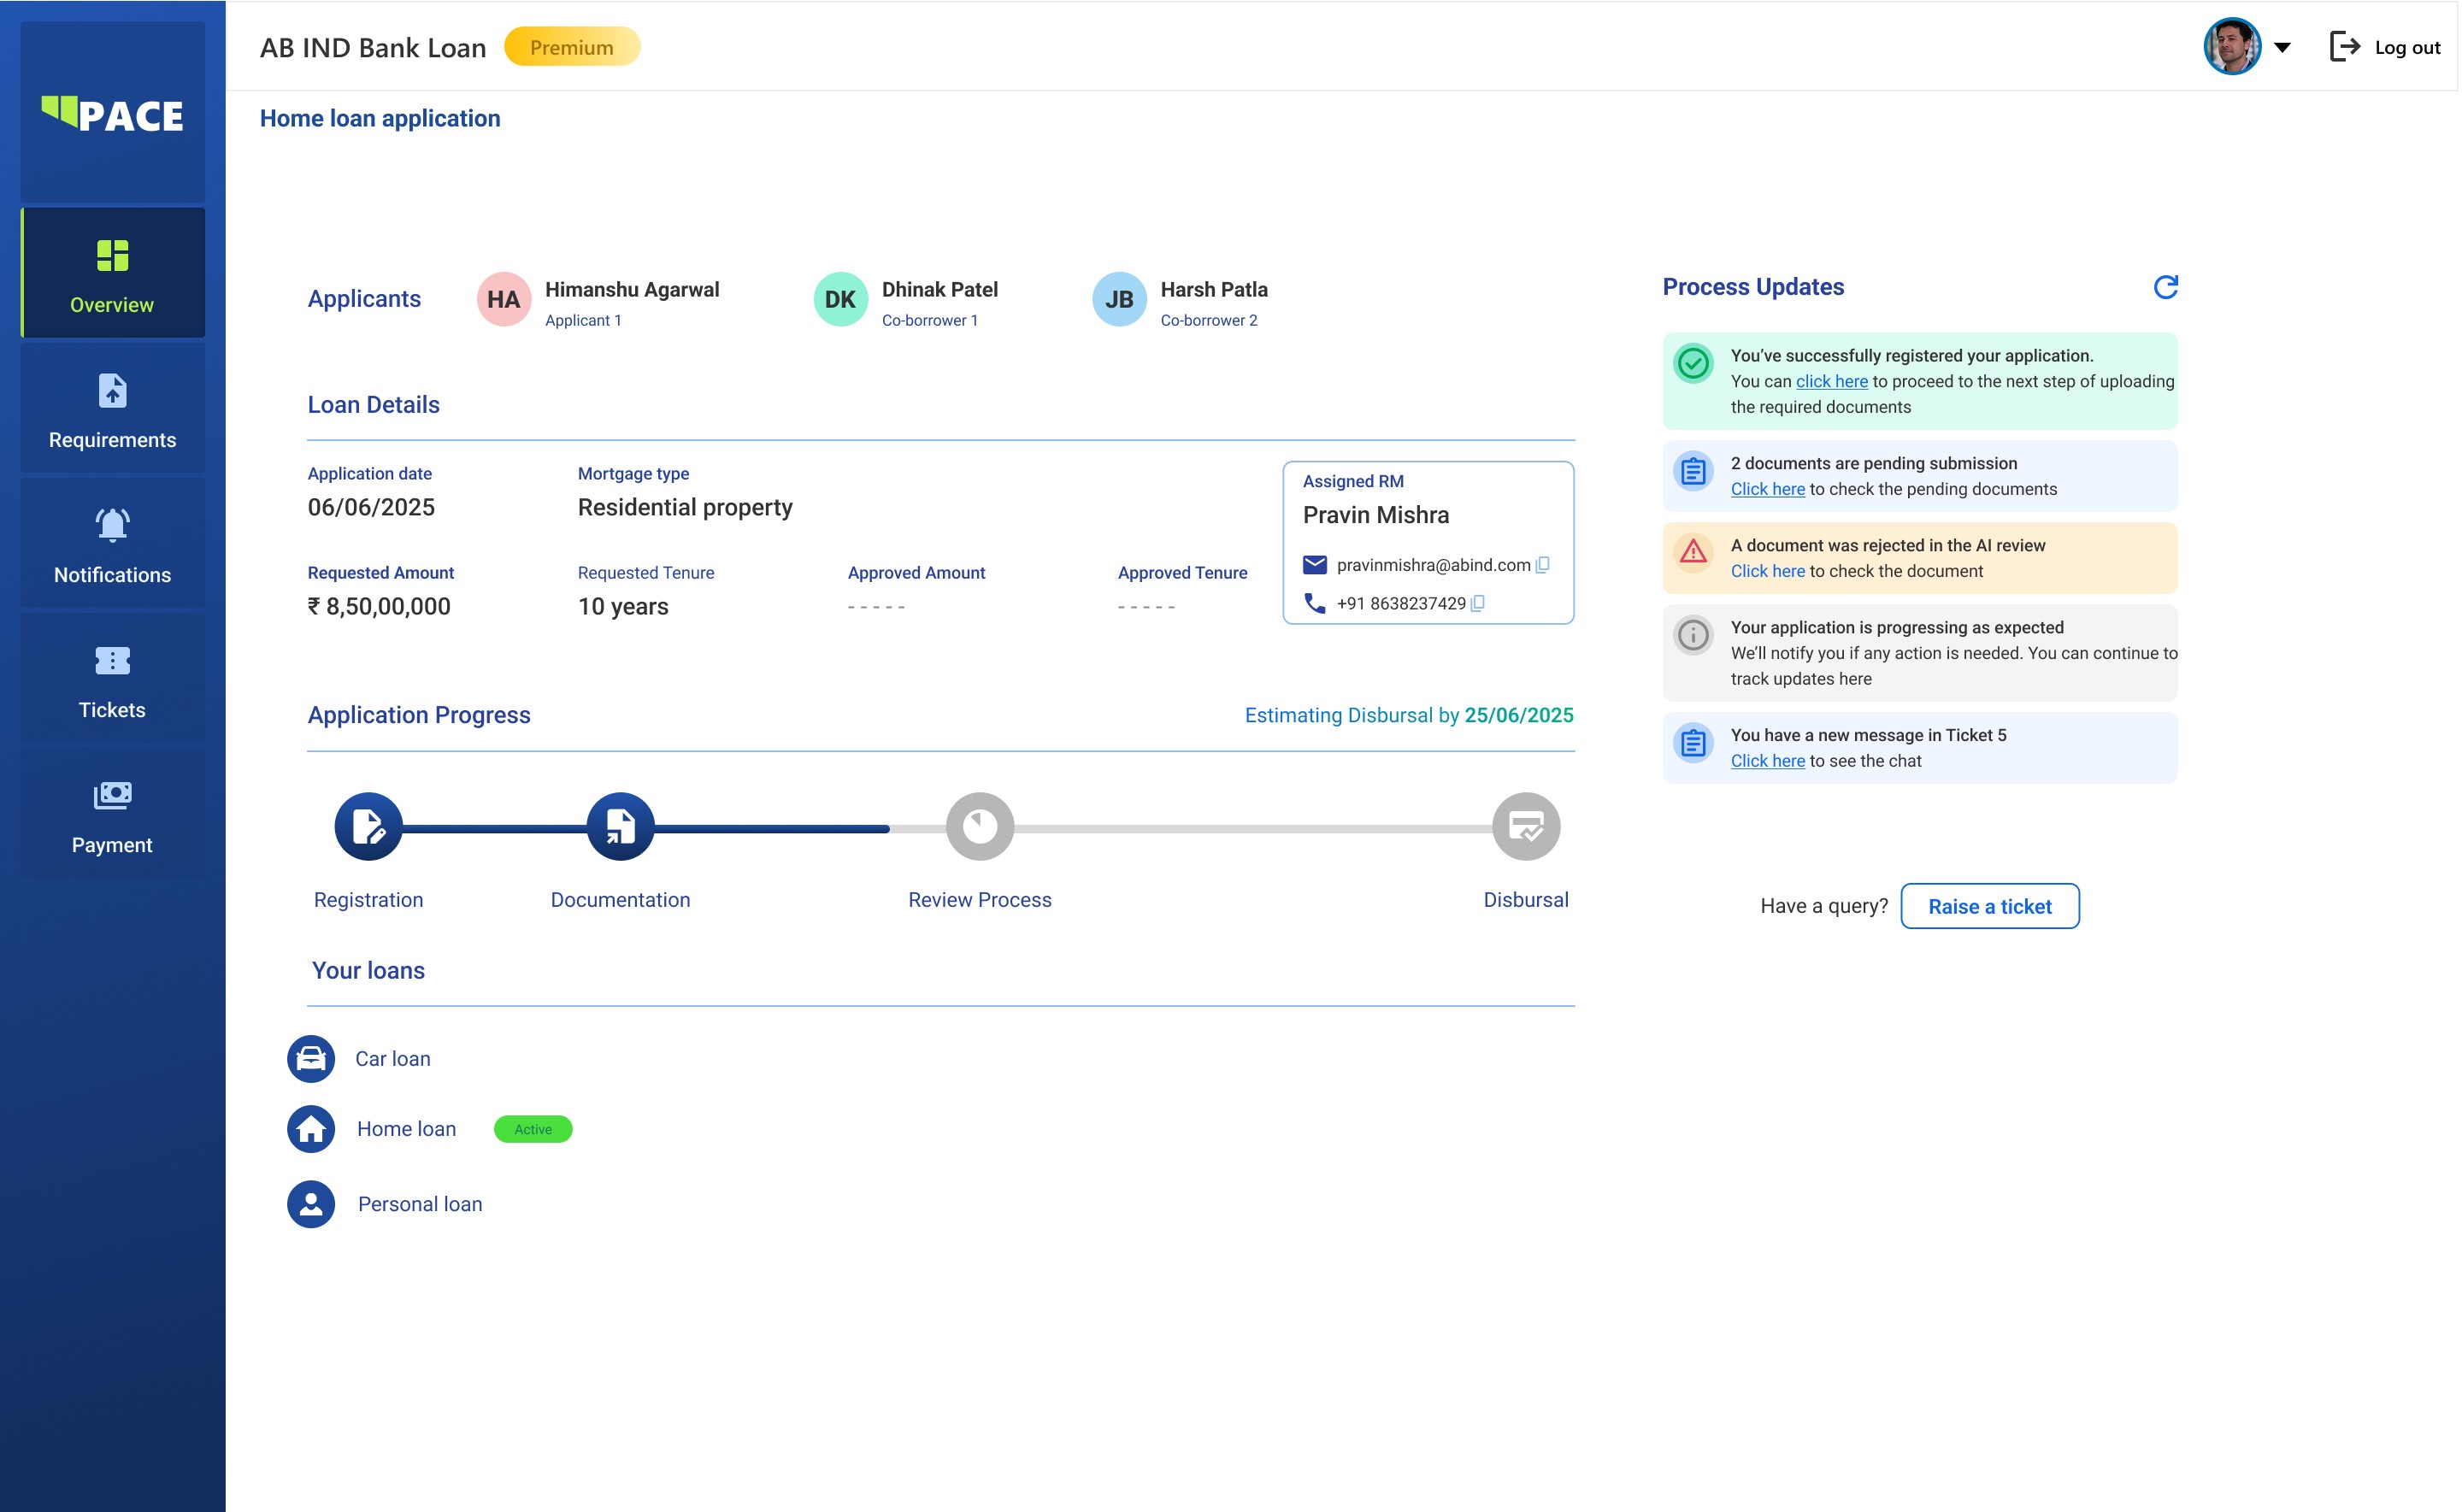The image size is (2462, 1512).
Task: Copy the RM email address icon
Action: [x=1542, y=565]
